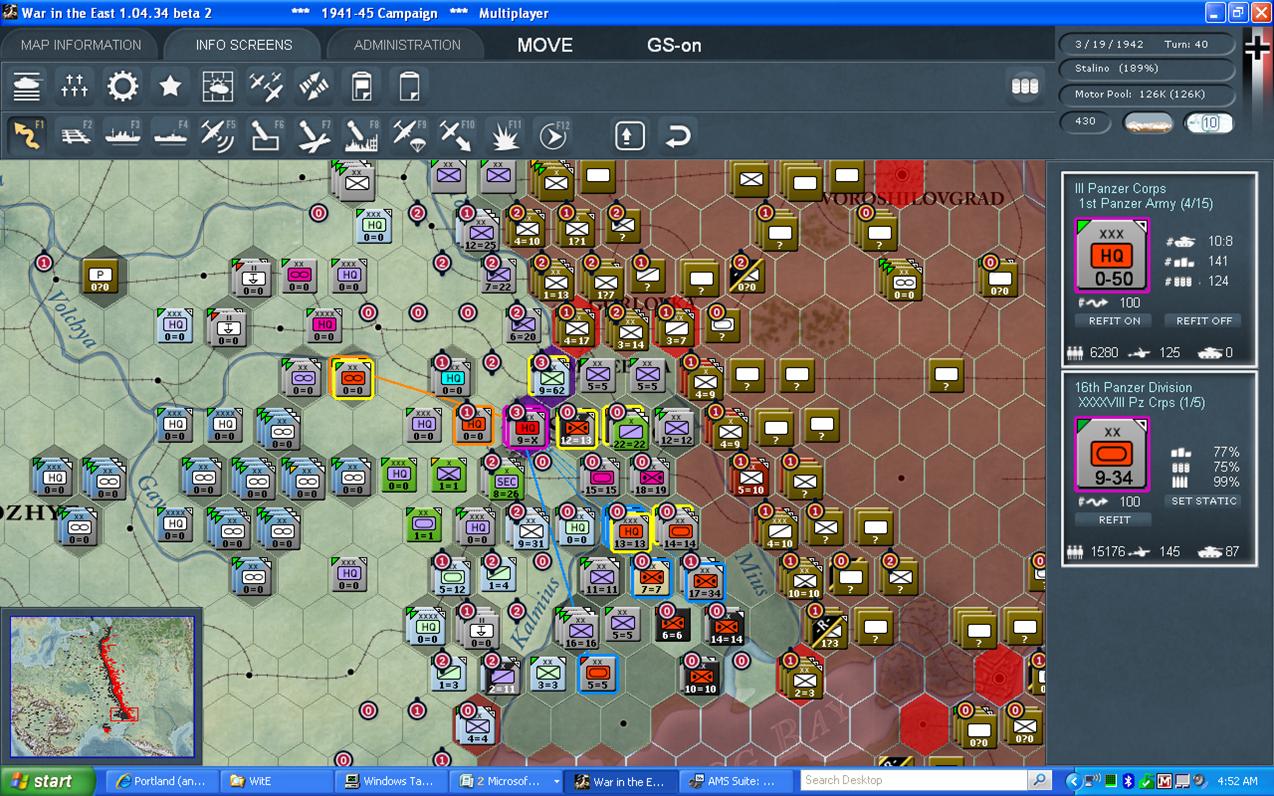Click the 1st Panzer Army (4/15) link
Image resolution: width=1274 pixels, height=796 pixels.
coord(1146,204)
